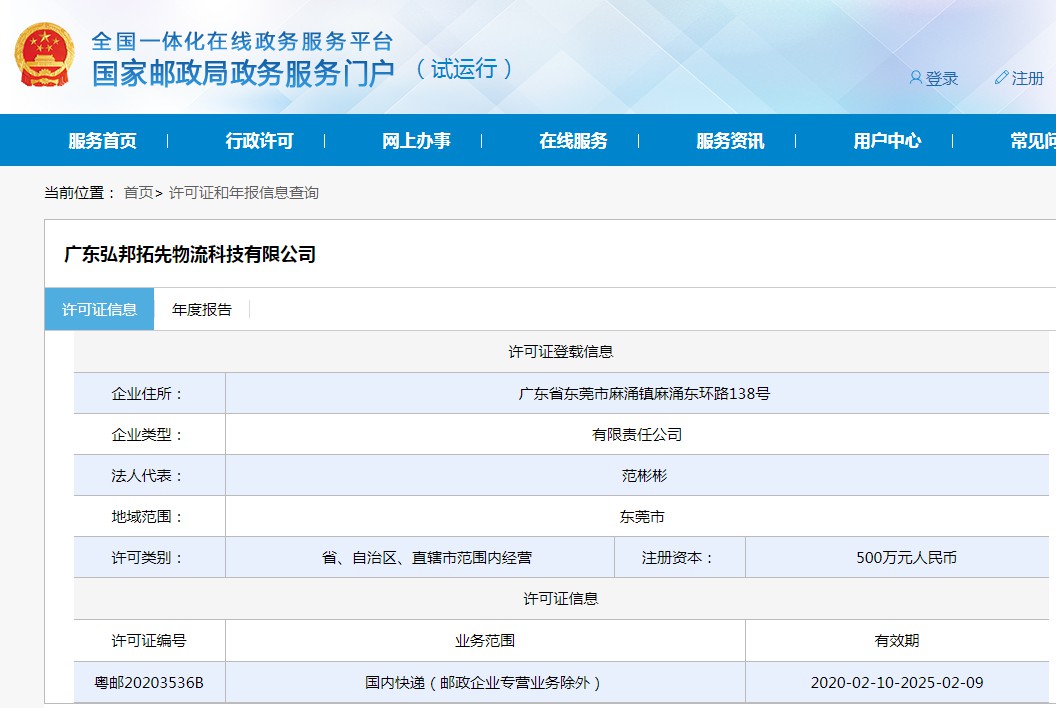Click the 首页 breadcrumb link
The image size is (1056, 708).
139,193
